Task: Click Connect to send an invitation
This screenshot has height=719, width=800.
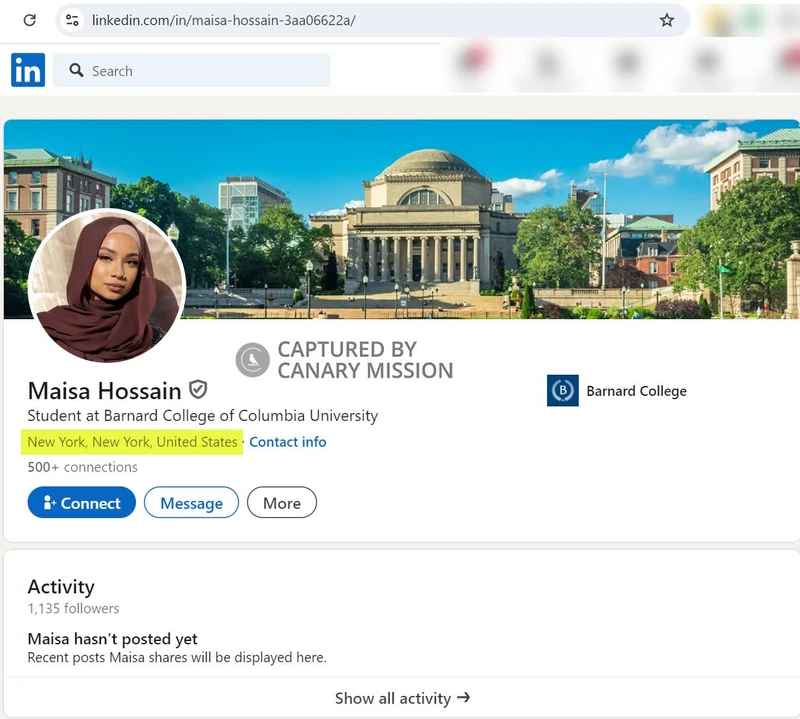Action: click(81, 503)
